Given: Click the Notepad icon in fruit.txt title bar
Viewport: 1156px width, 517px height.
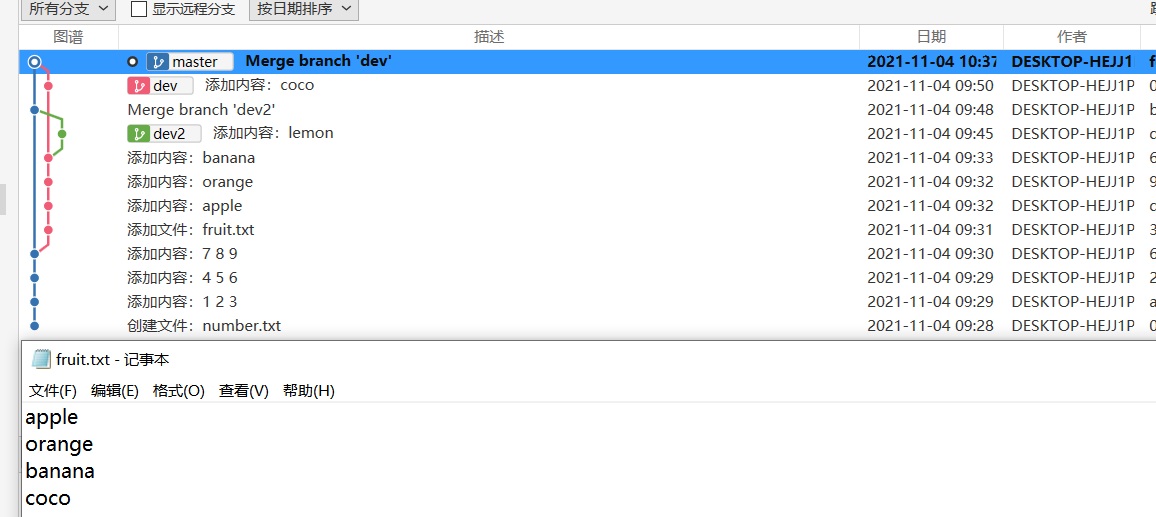Looking at the screenshot, I should coord(41,359).
